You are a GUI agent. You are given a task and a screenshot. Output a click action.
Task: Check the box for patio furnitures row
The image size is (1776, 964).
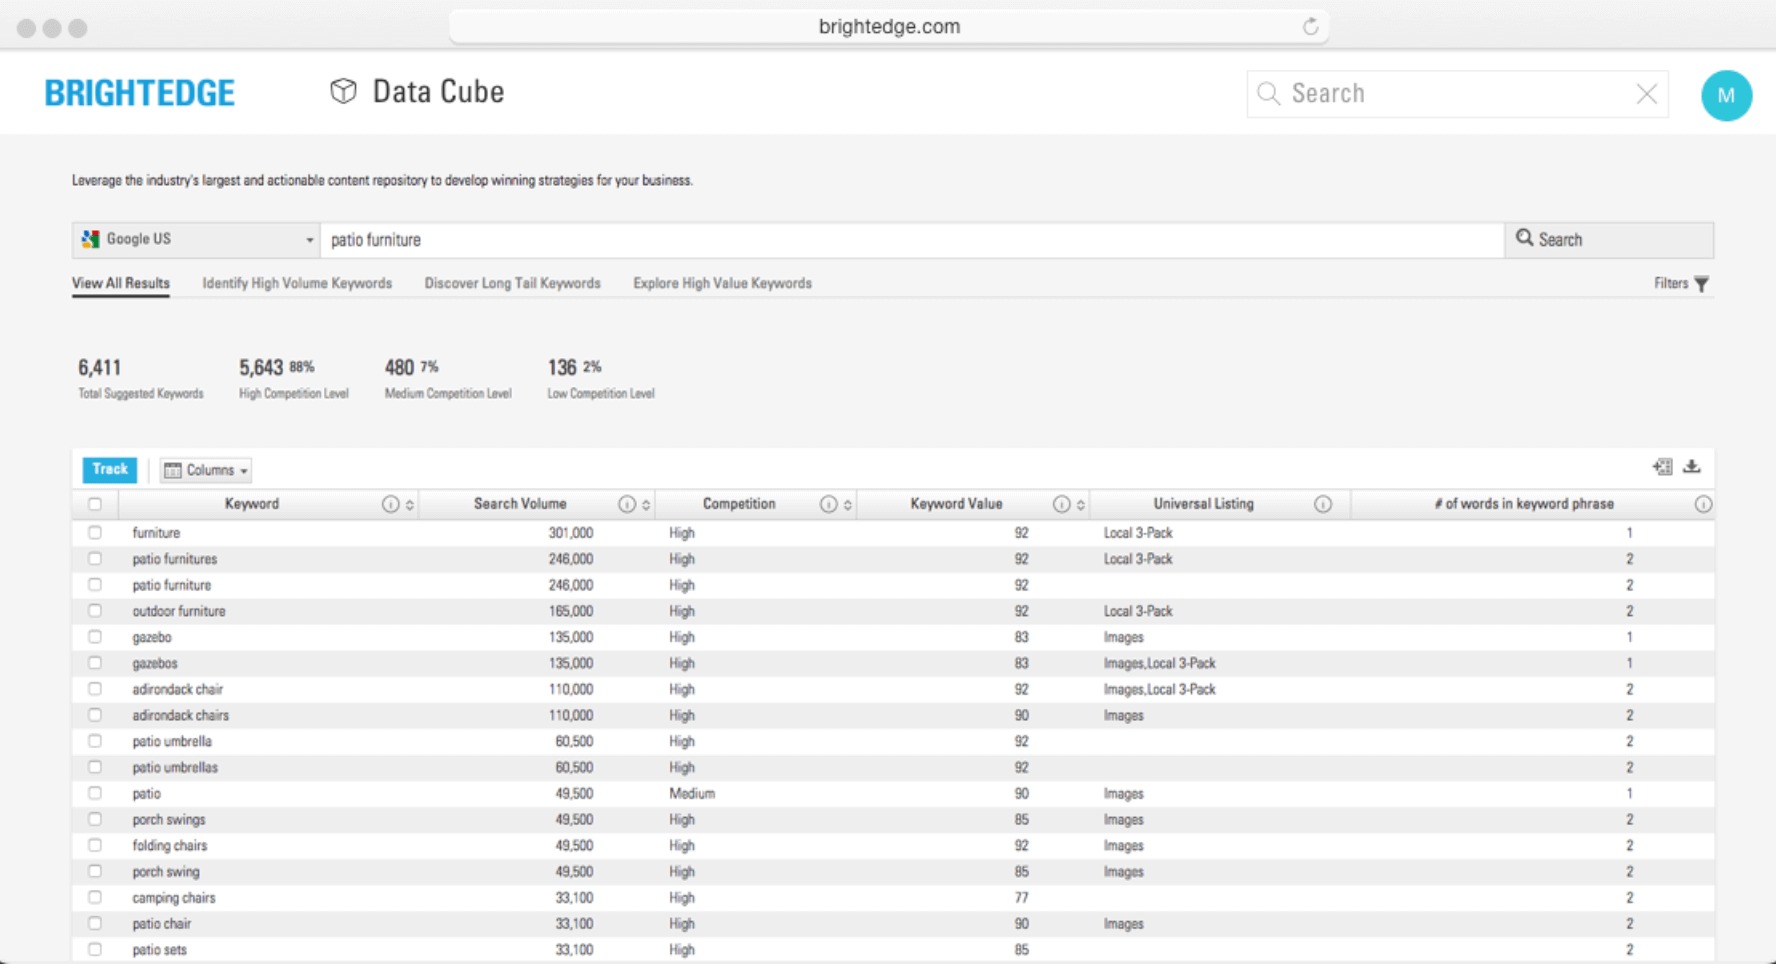95,559
